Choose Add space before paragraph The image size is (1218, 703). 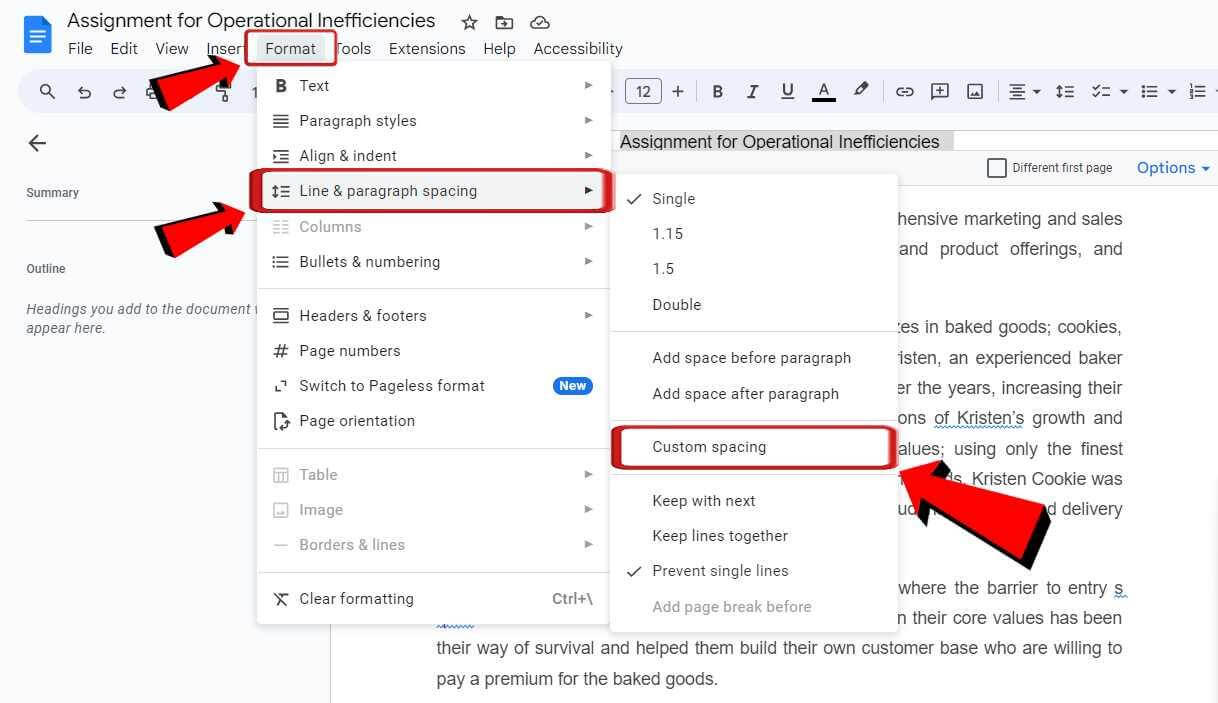pos(751,357)
